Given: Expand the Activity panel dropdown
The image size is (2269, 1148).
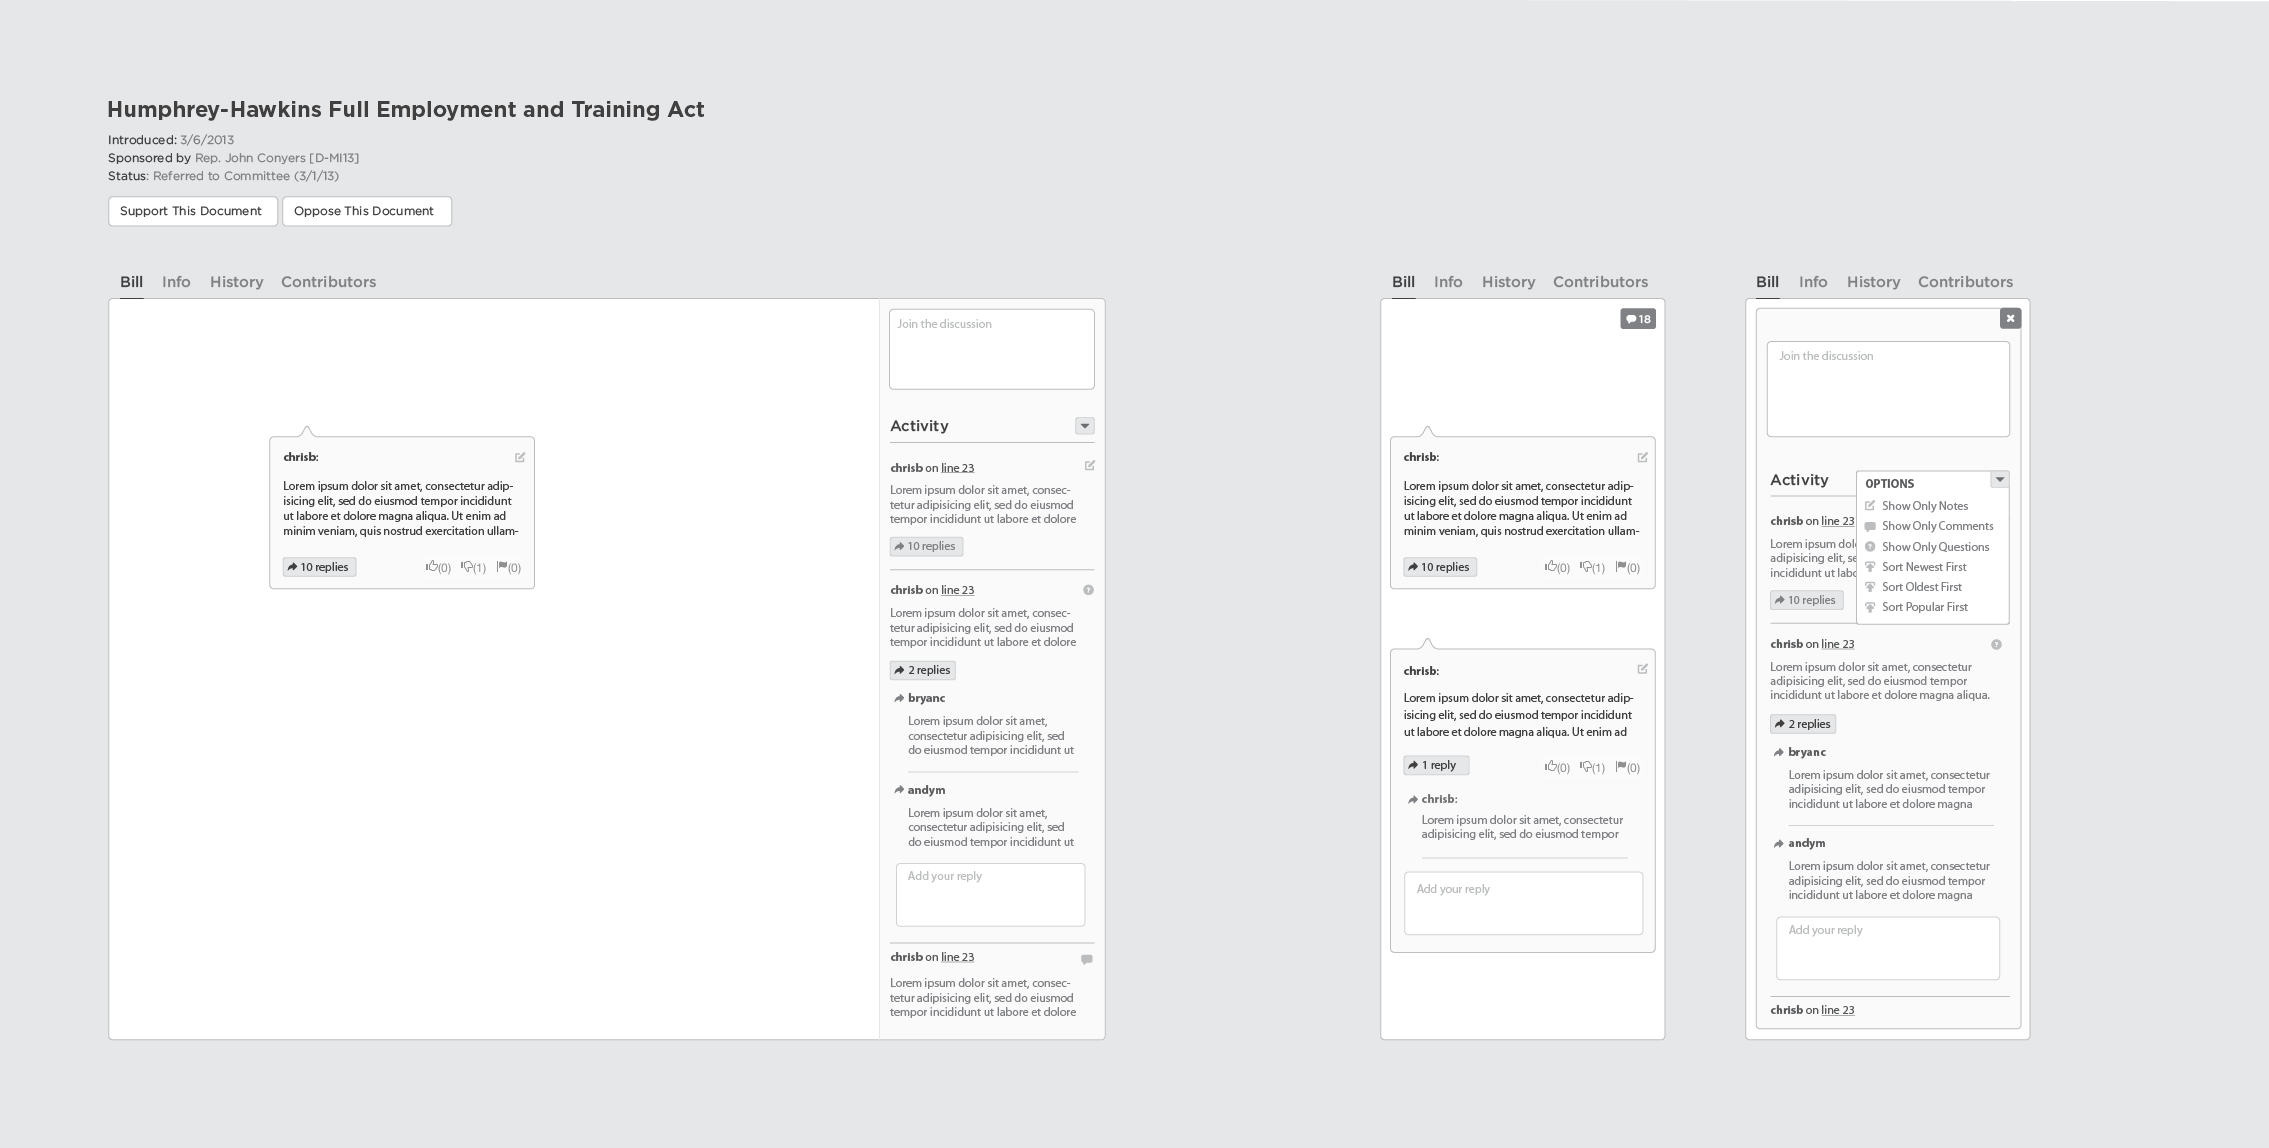Looking at the screenshot, I should point(1083,426).
